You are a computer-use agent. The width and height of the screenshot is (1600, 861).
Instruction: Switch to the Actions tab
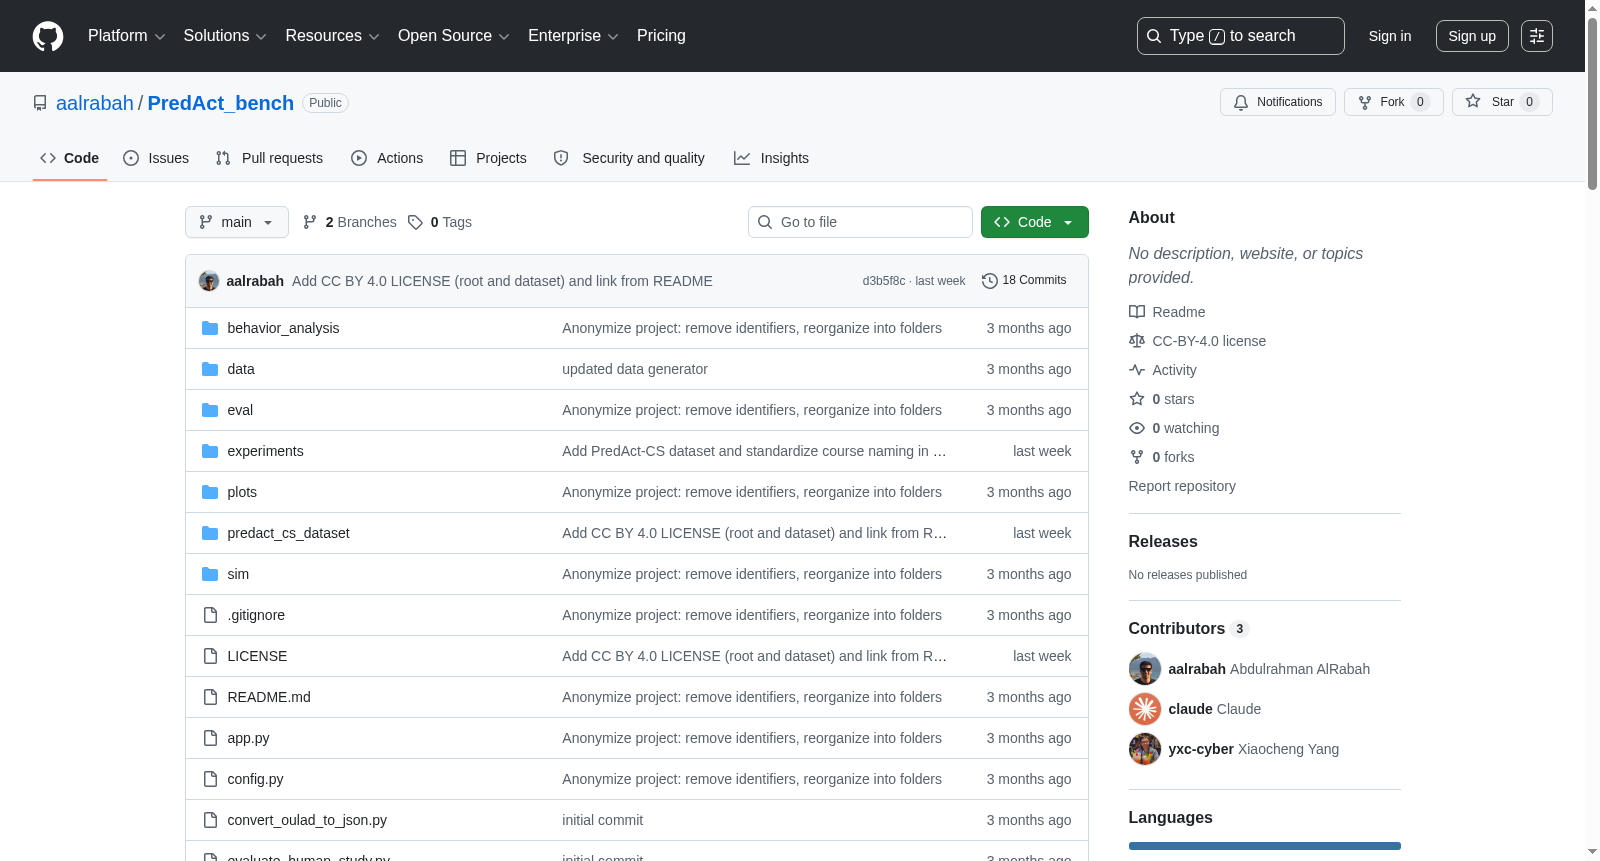pos(387,158)
